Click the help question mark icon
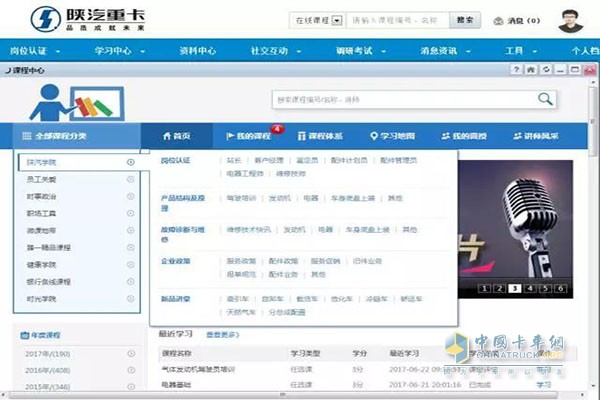This screenshot has width=600, height=400. coord(517,69)
